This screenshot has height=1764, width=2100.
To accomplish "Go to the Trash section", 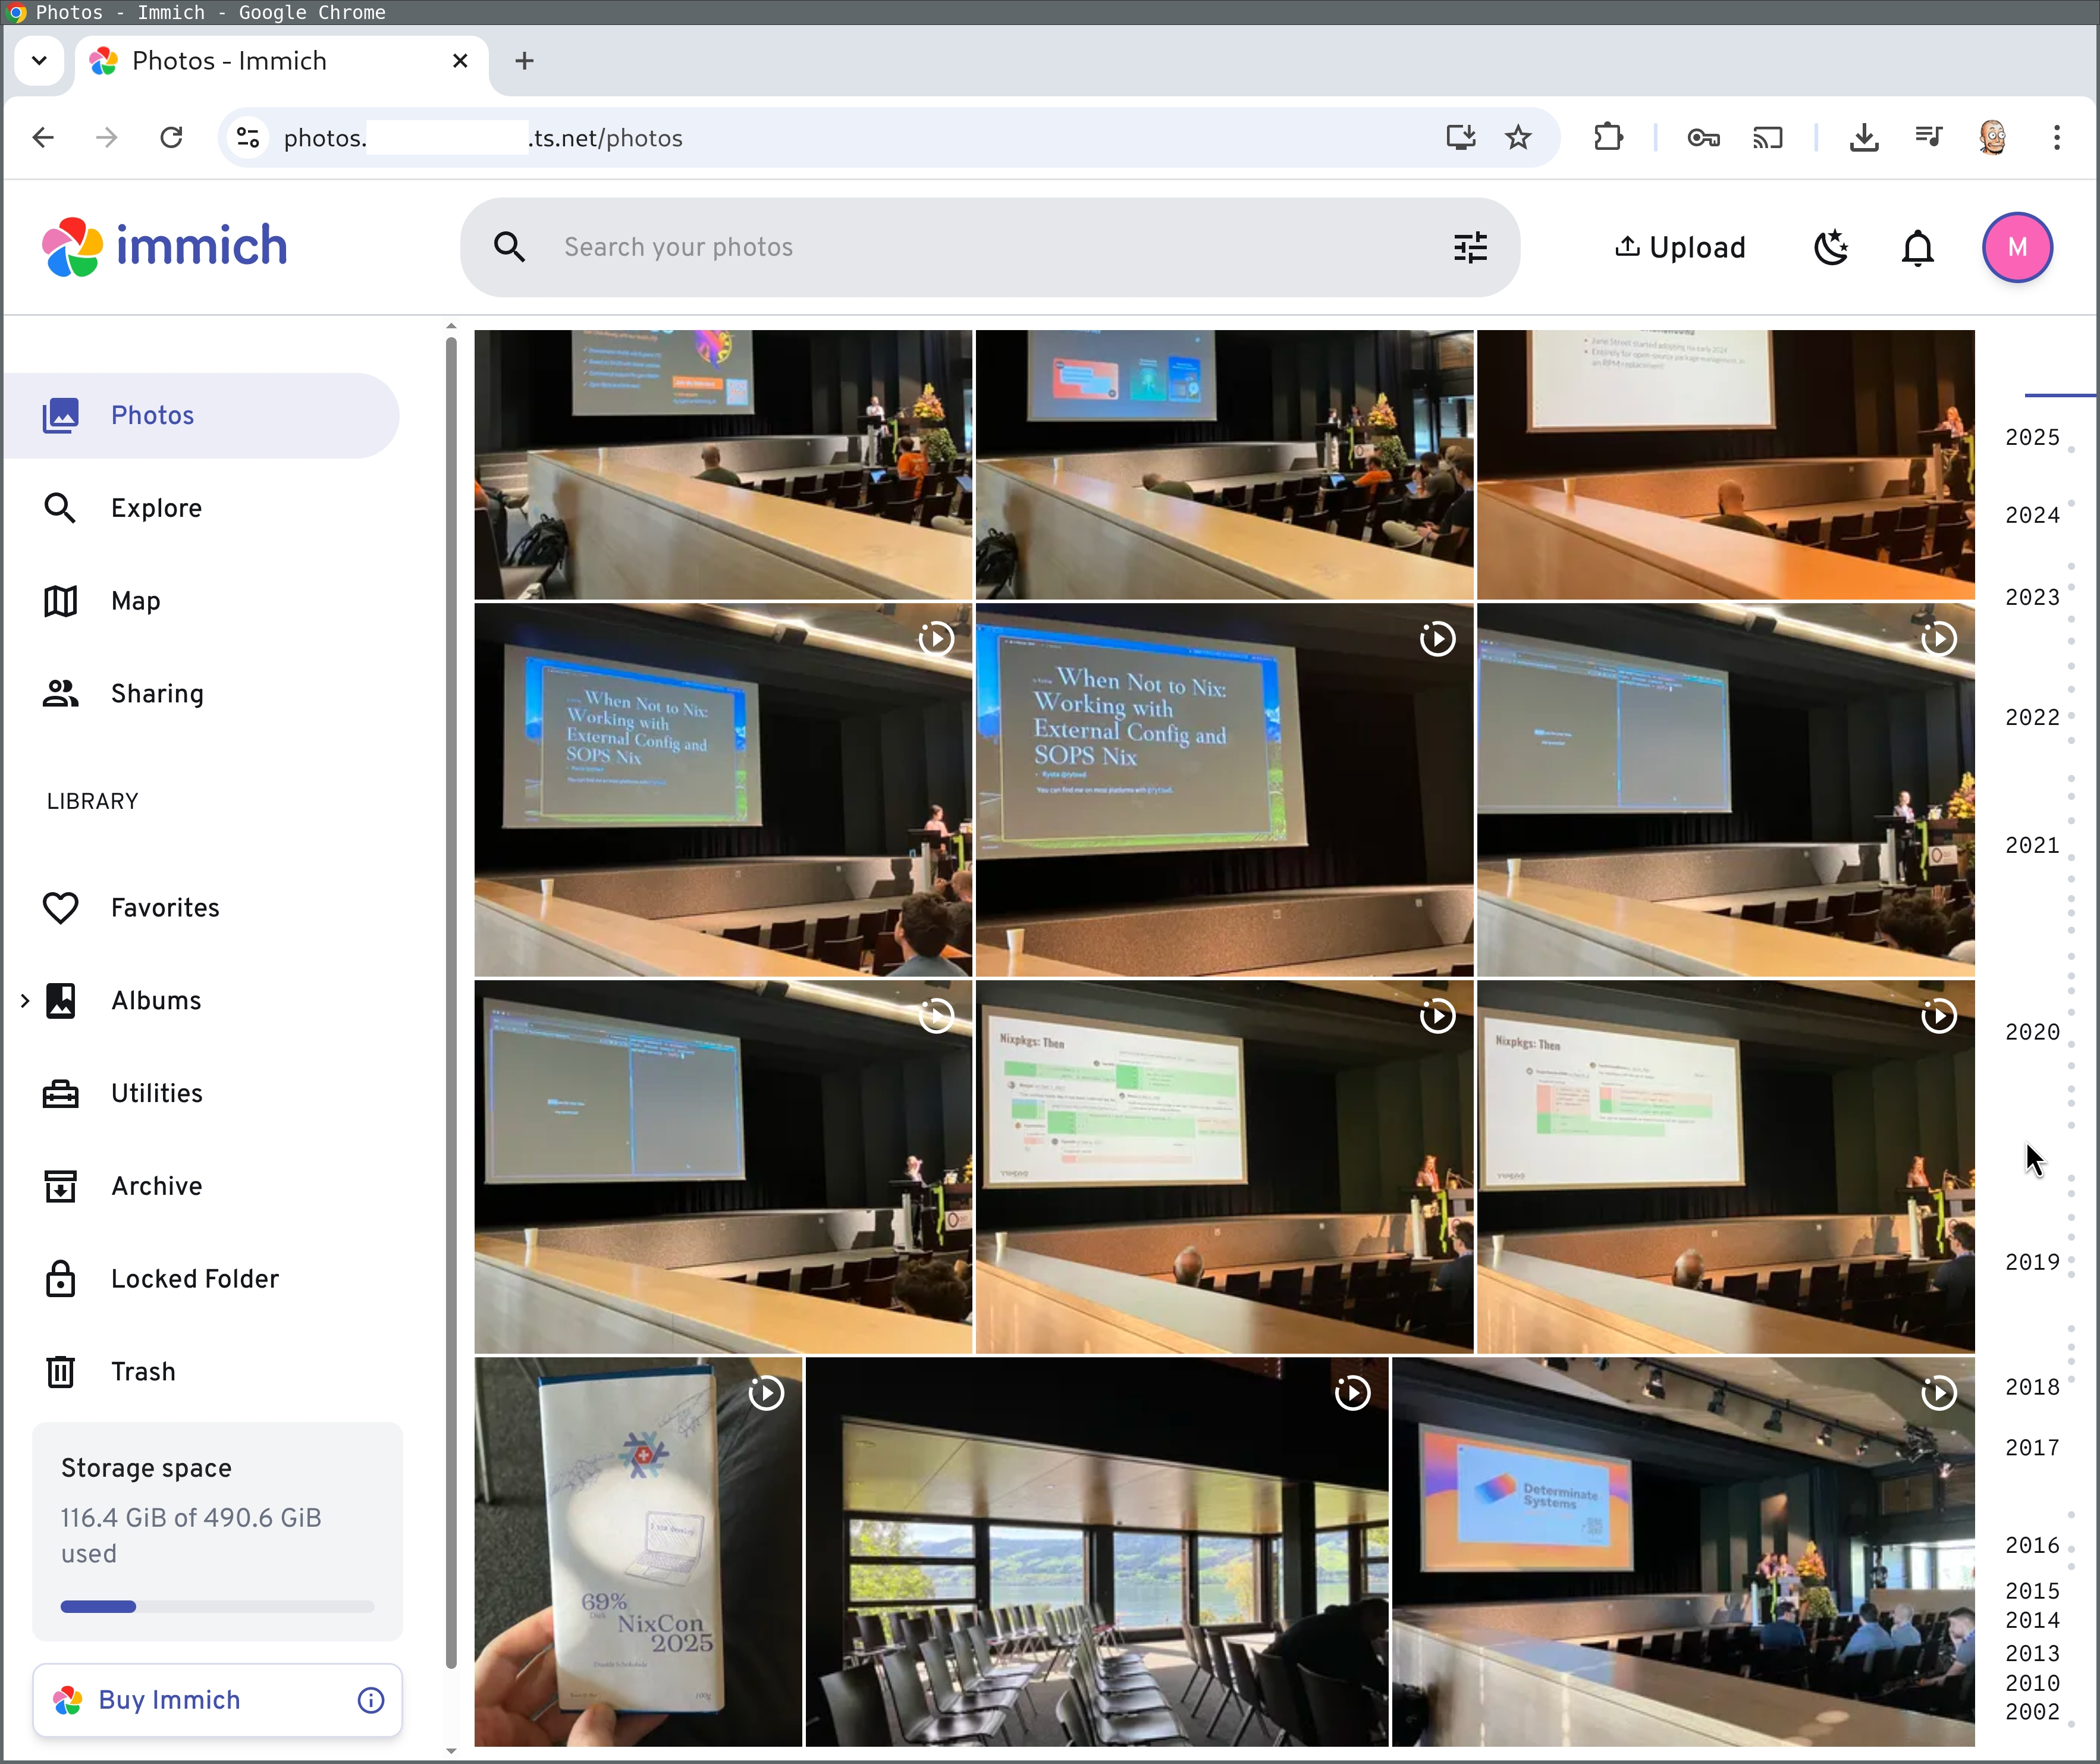I will click(x=143, y=1372).
